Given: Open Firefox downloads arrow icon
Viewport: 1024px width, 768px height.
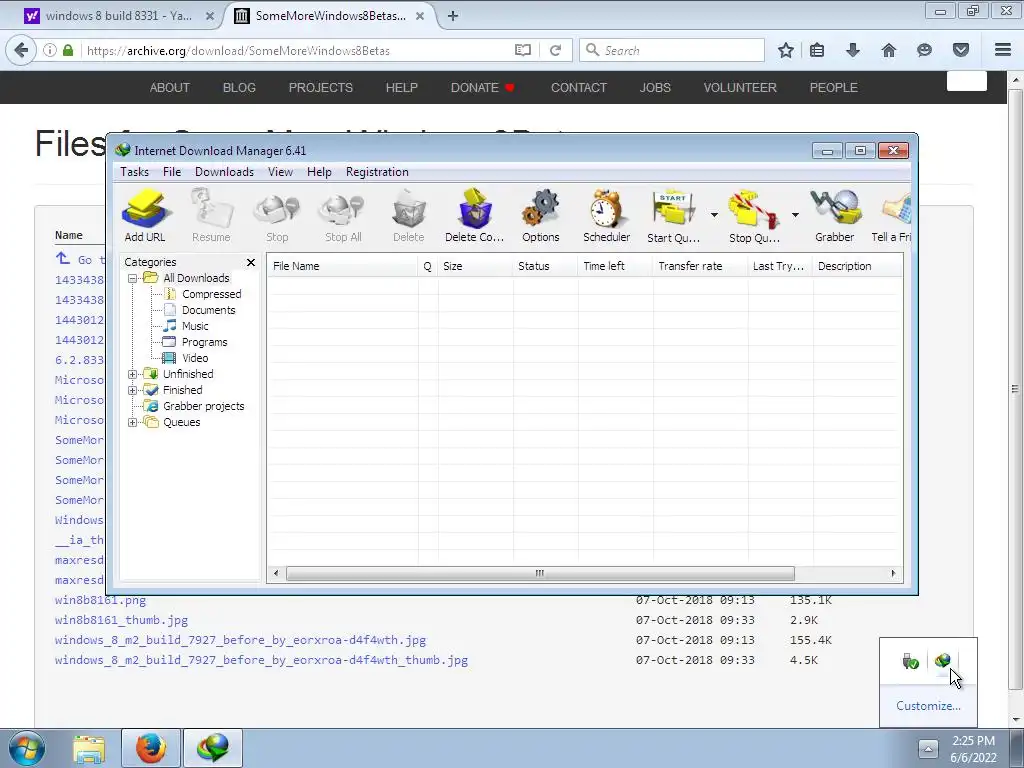Looking at the screenshot, I should [853, 50].
